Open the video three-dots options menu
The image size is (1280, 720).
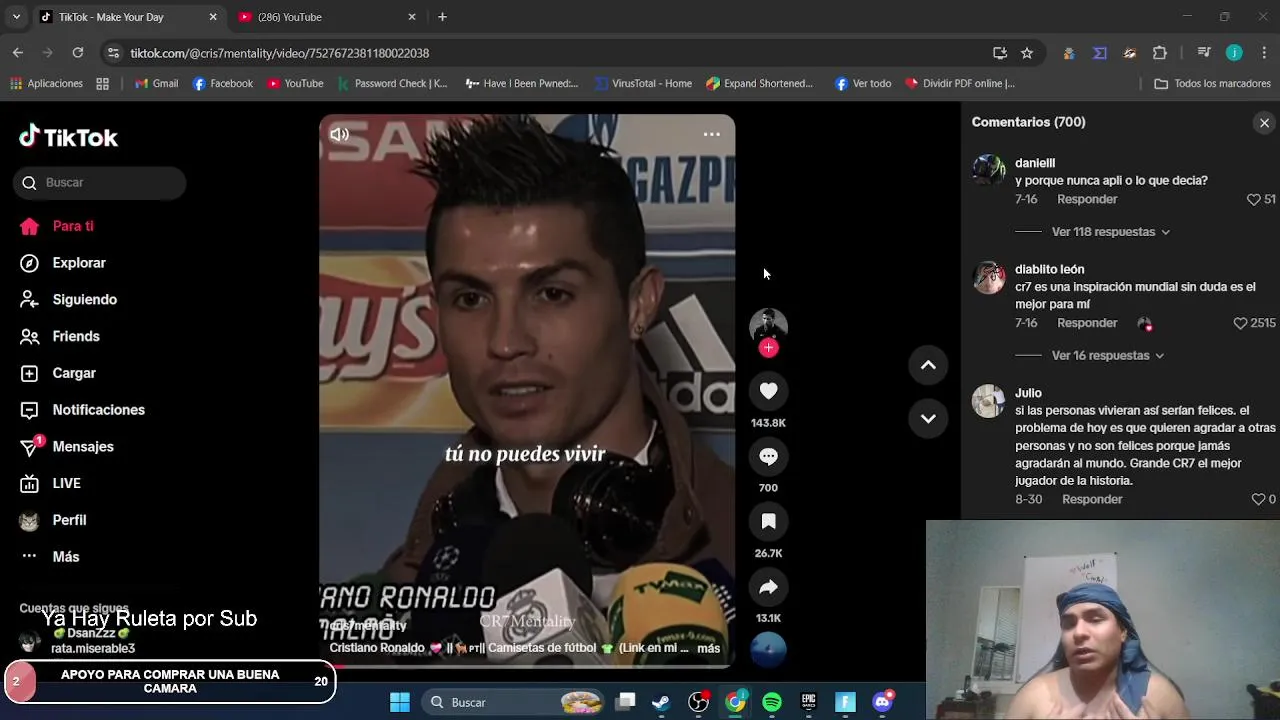click(x=711, y=134)
